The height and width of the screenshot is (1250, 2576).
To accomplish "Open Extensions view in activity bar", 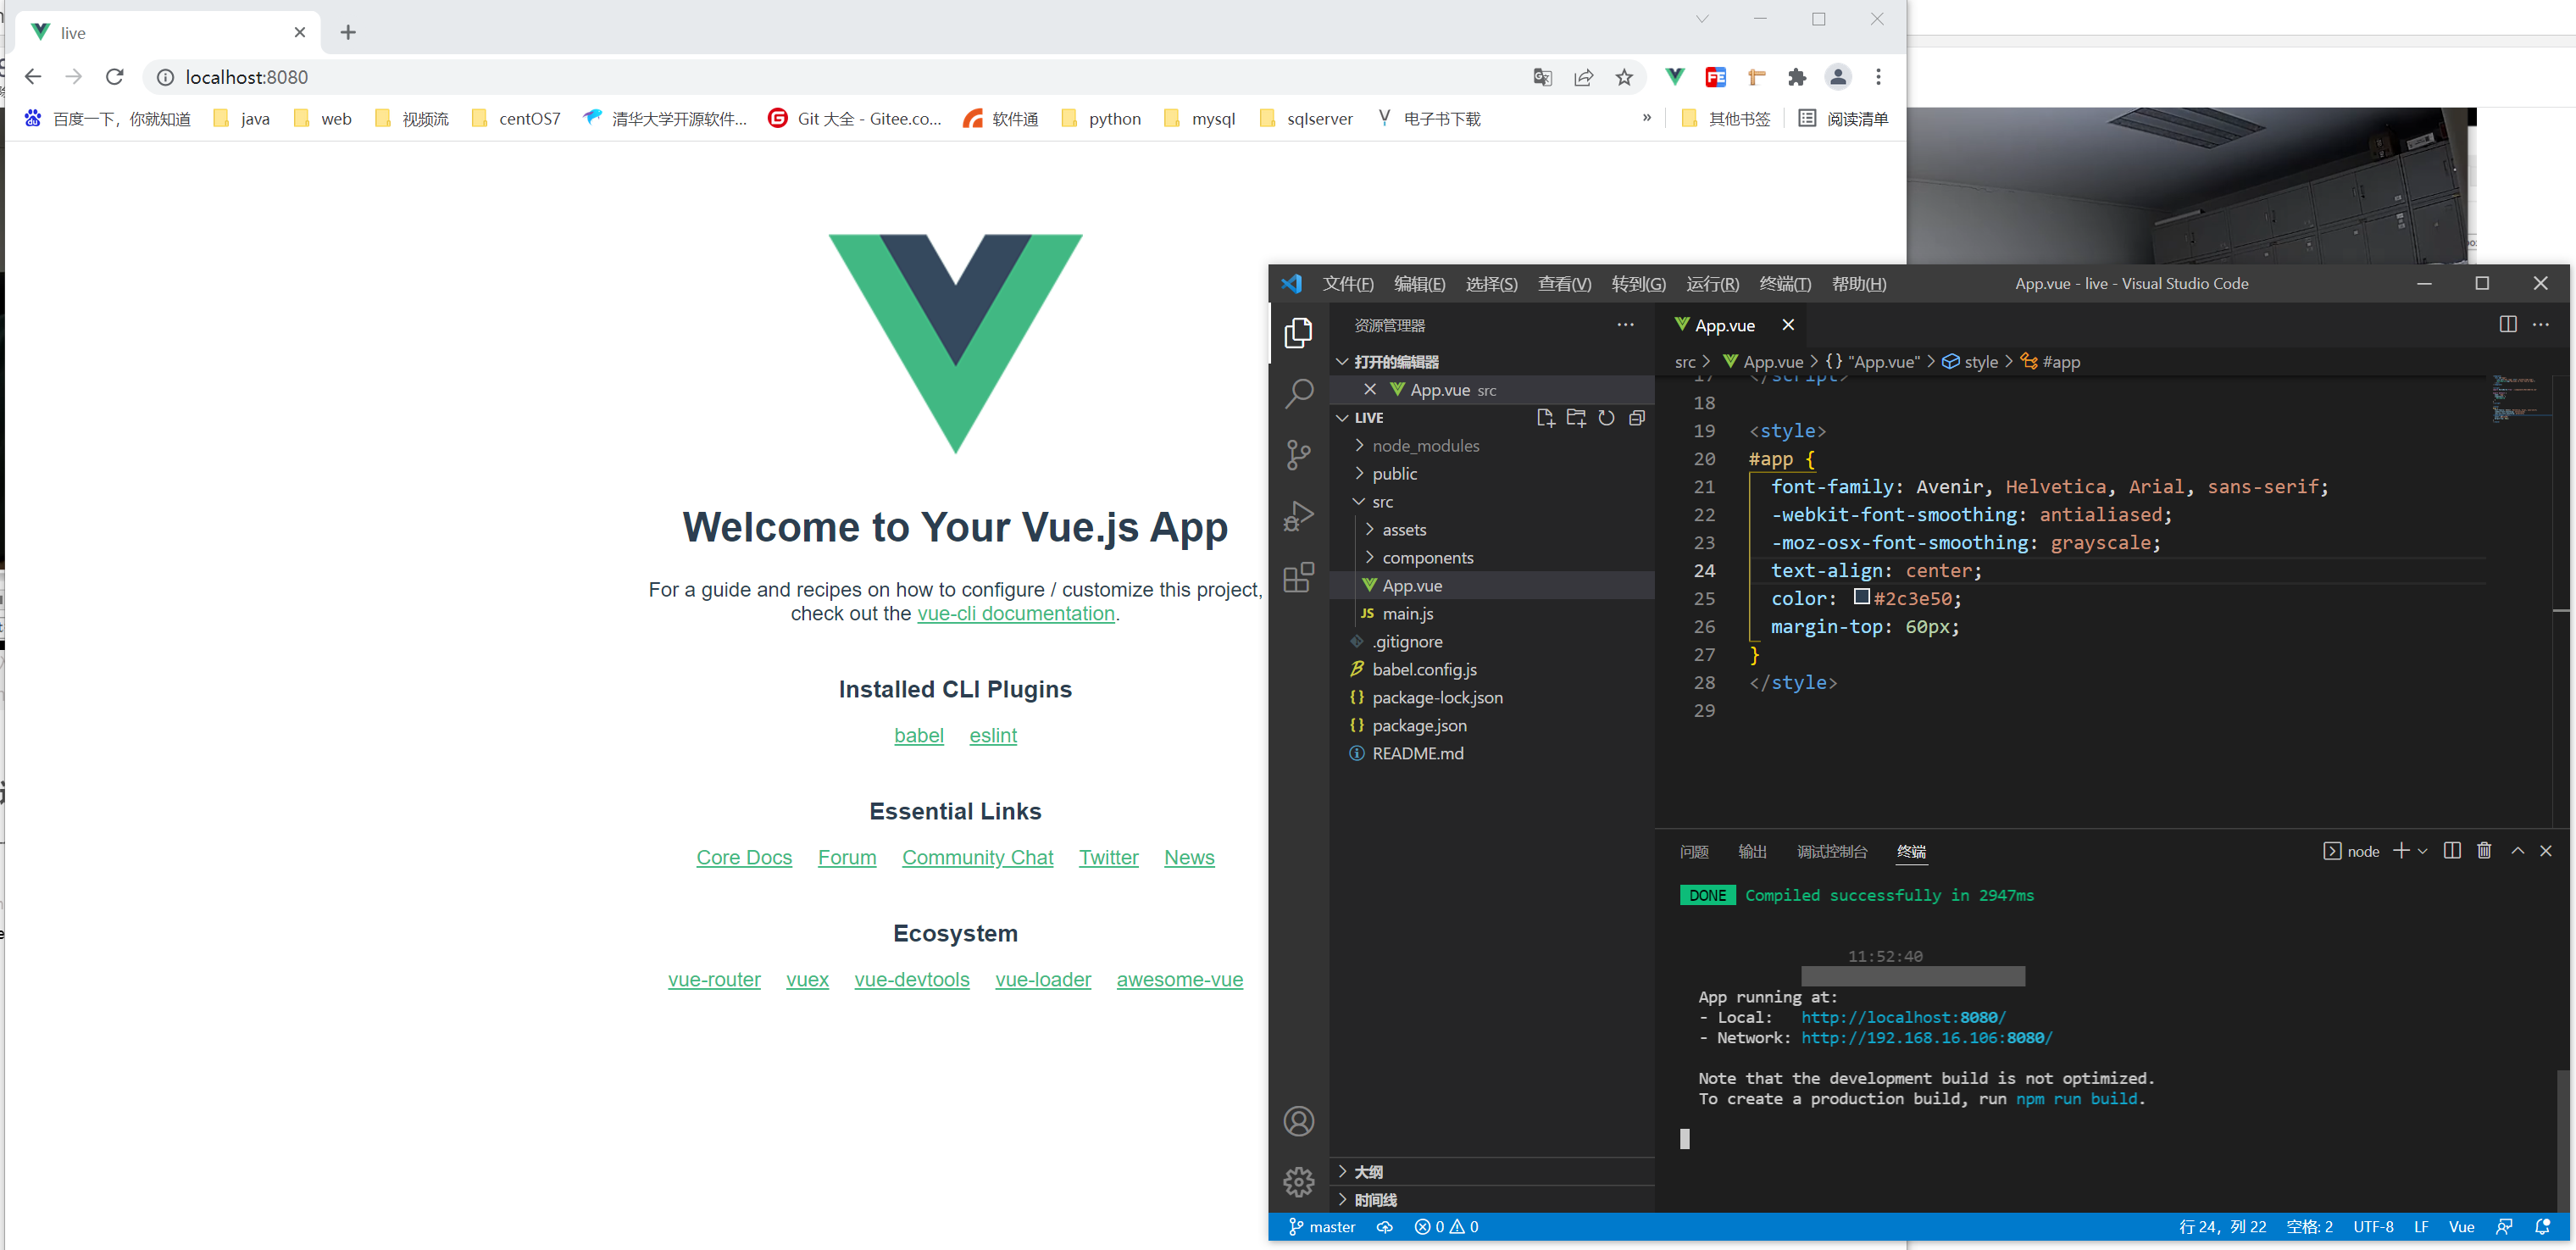I will click(x=1298, y=578).
